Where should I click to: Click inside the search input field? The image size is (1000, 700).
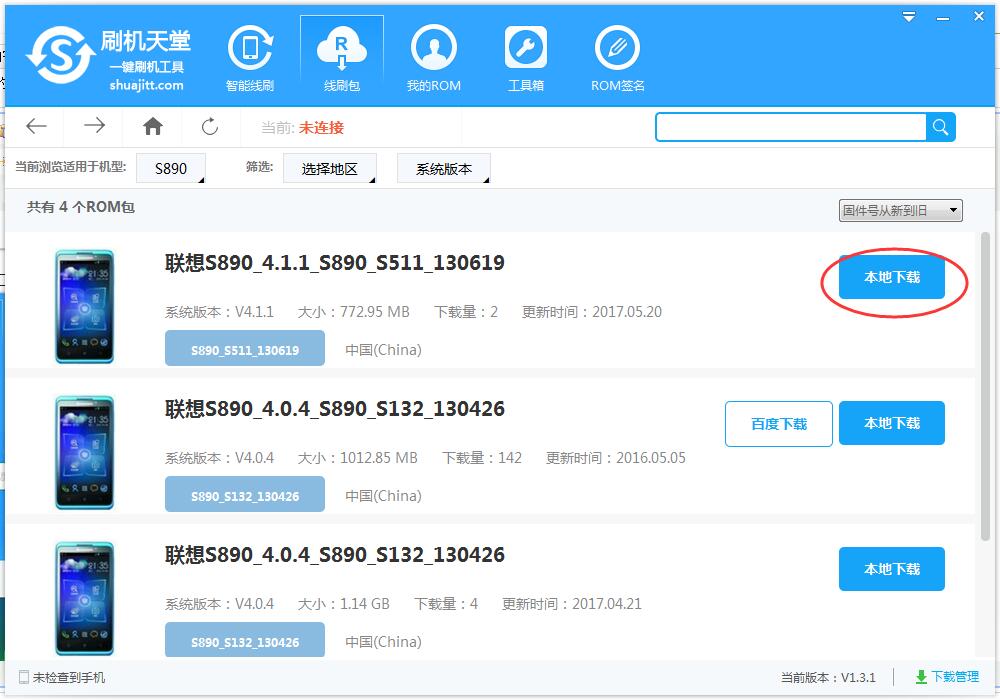click(790, 127)
